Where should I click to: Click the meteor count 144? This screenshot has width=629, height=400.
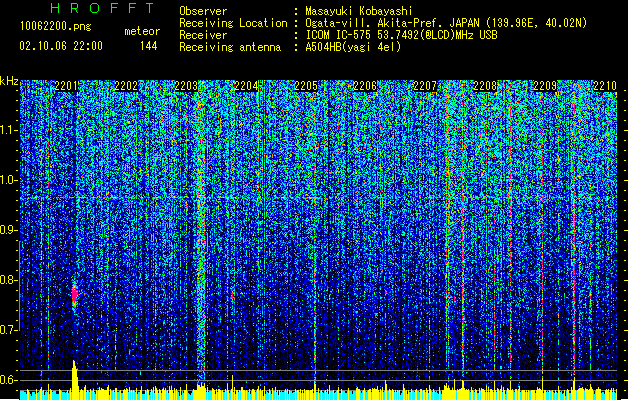pos(148,46)
